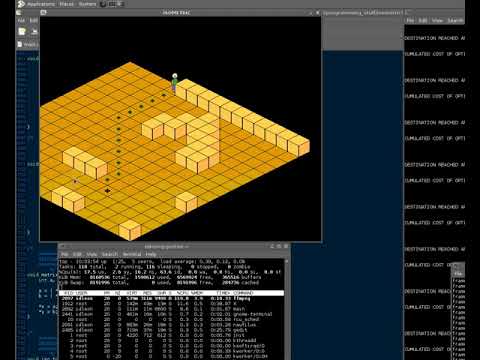Open the Terminal menu in the bottom terminal window
Screen dimensions: 480x360
[x=132, y=254]
